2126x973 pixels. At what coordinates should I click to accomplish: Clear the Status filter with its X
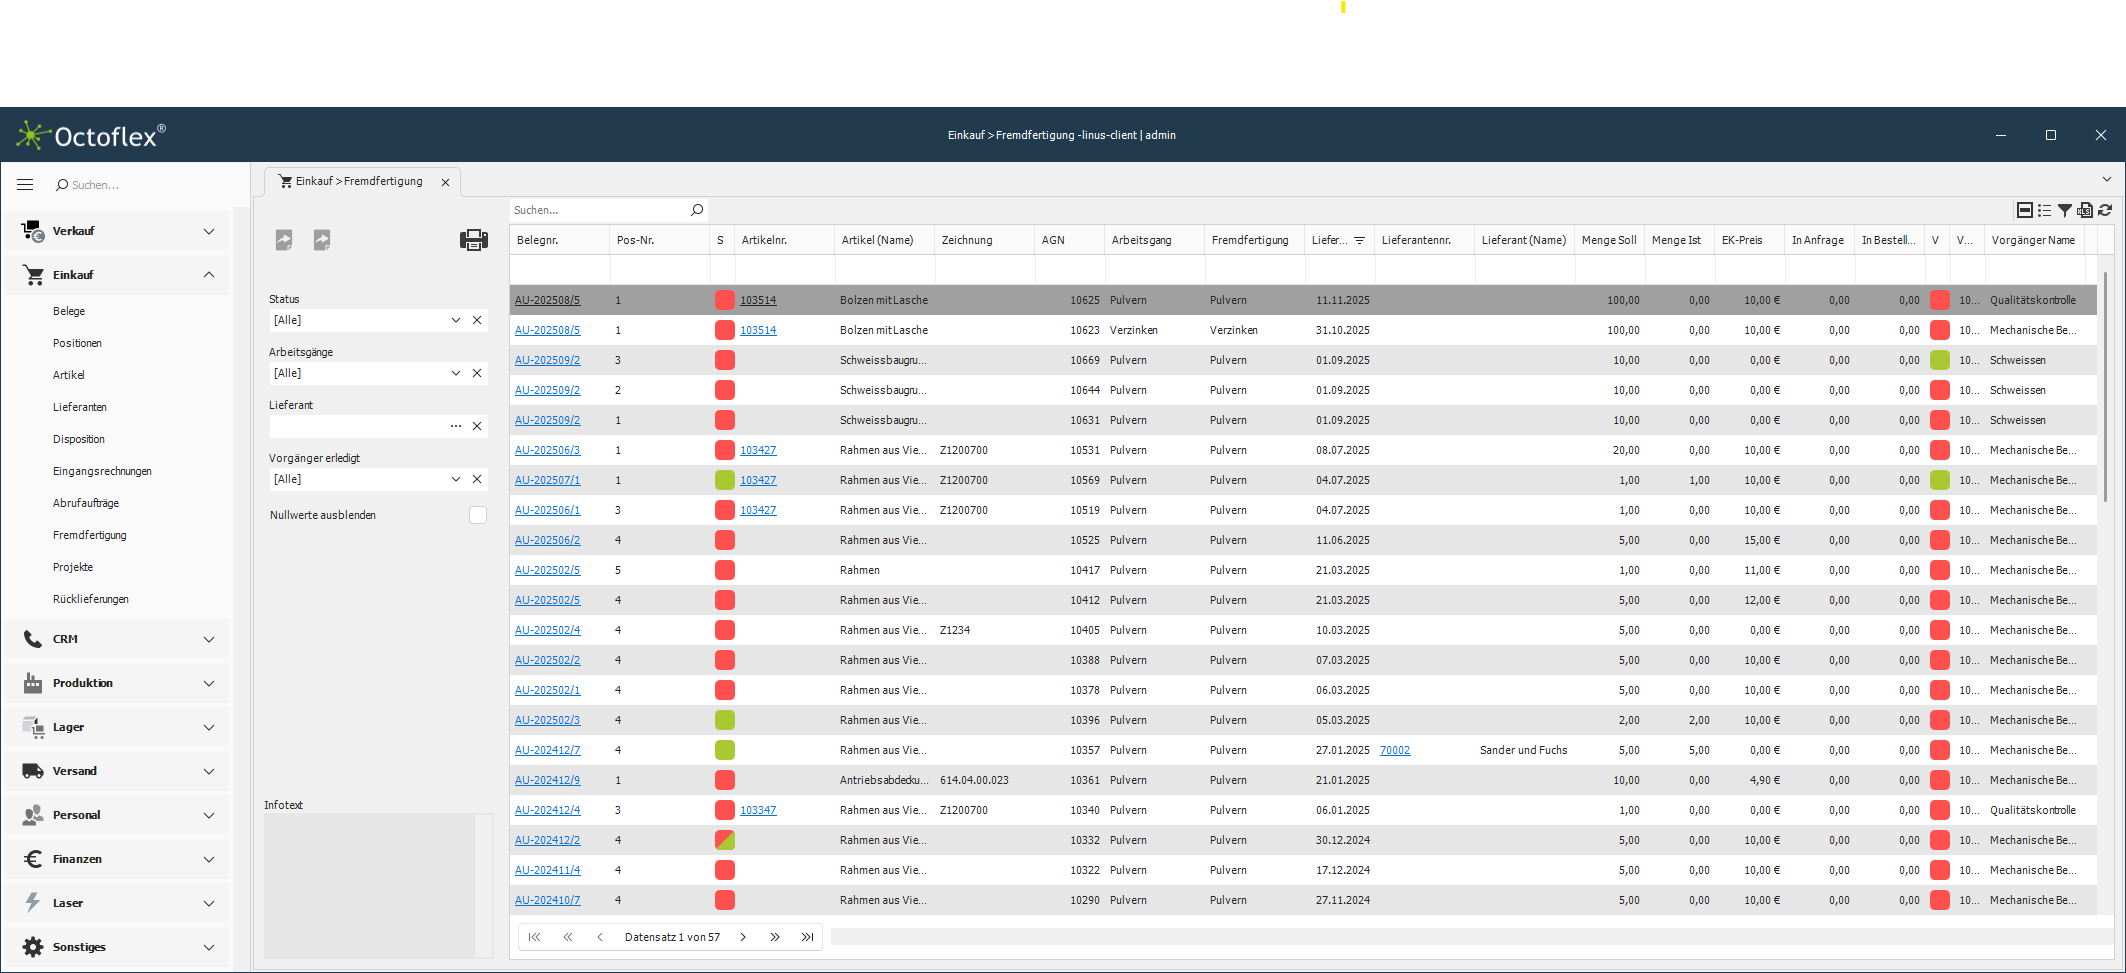(x=477, y=320)
